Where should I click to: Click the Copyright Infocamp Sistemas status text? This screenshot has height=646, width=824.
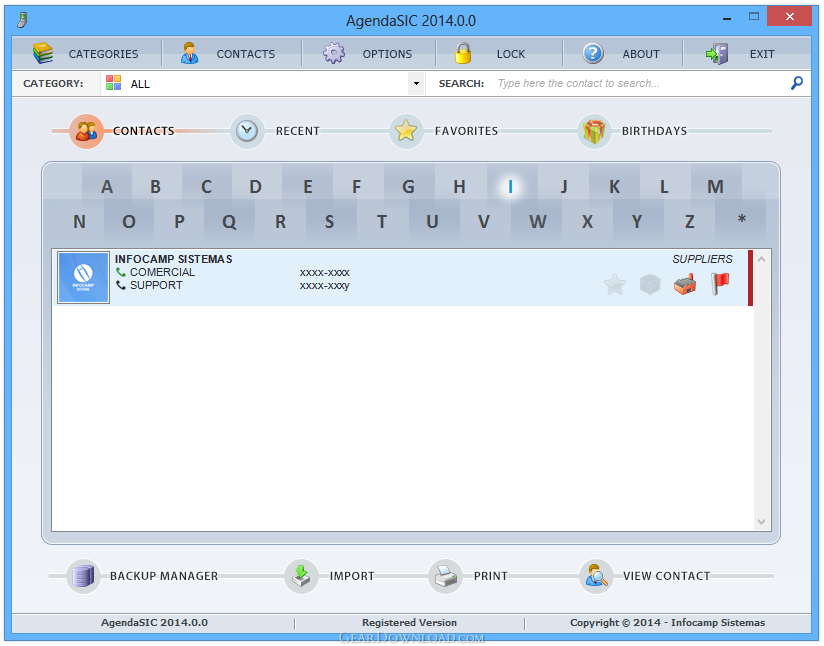(667, 622)
